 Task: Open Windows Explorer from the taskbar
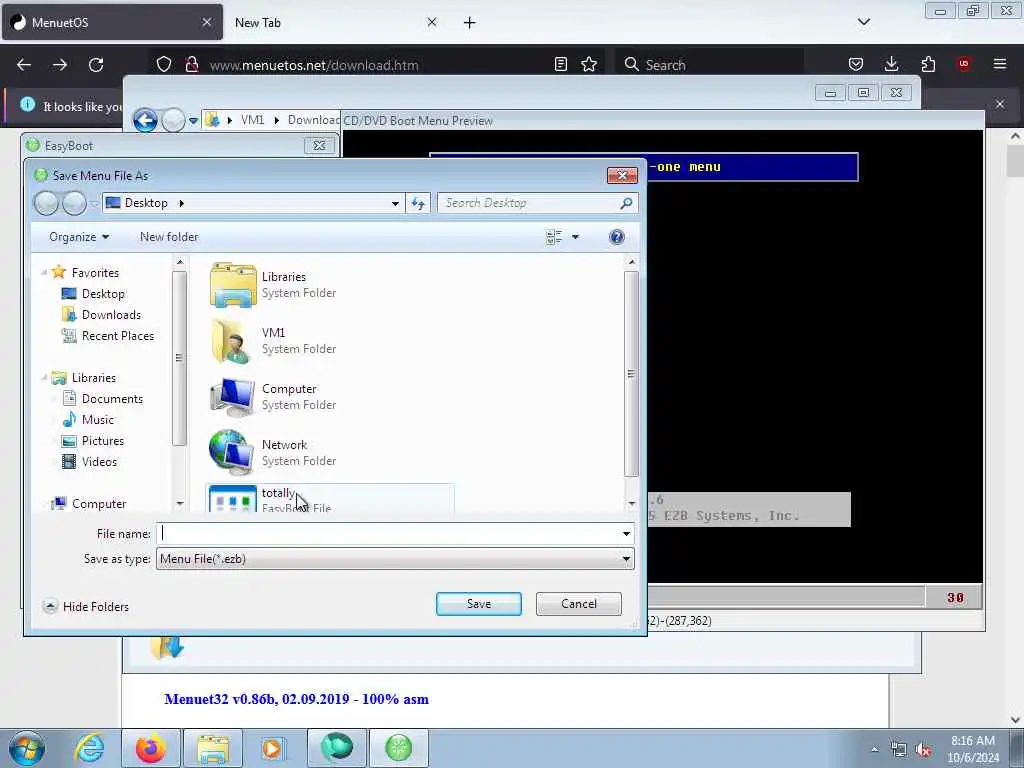(213, 748)
